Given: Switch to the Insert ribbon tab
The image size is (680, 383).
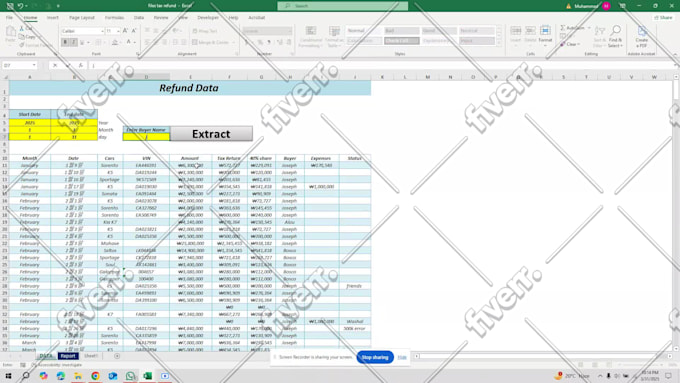Looking at the screenshot, I should coord(52,18).
